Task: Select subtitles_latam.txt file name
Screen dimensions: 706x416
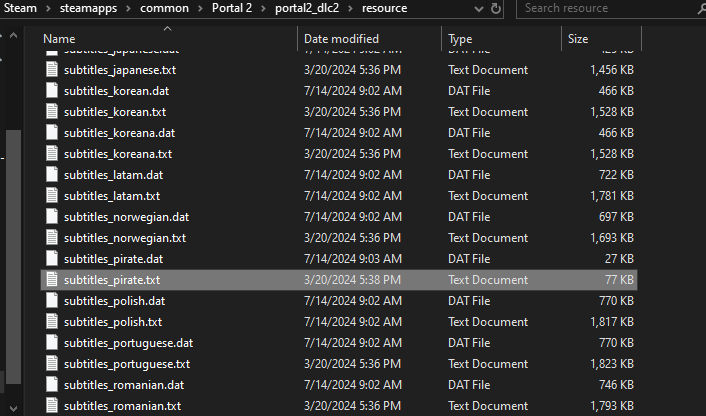Action: point(112,196)
